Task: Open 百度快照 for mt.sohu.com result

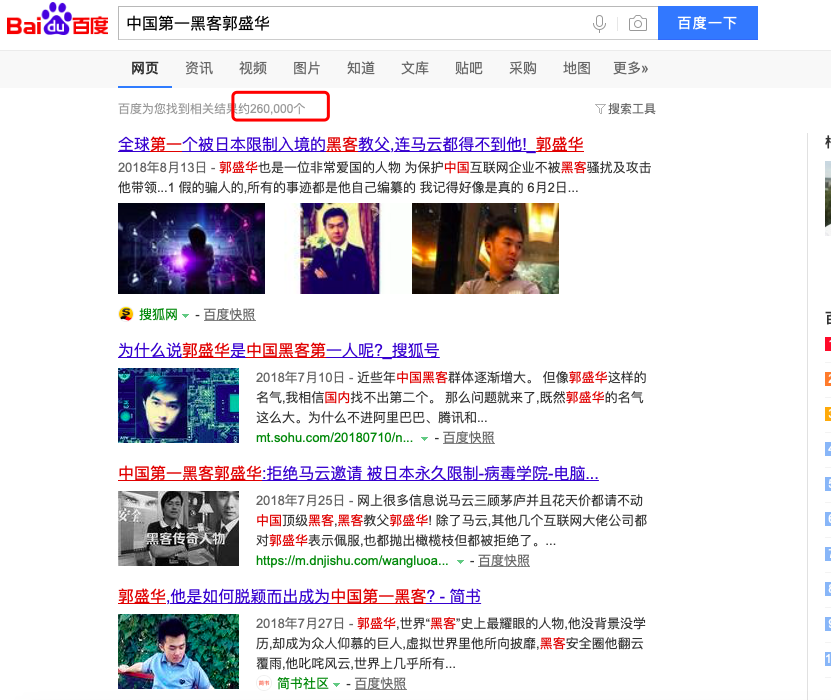Action: 468,438
